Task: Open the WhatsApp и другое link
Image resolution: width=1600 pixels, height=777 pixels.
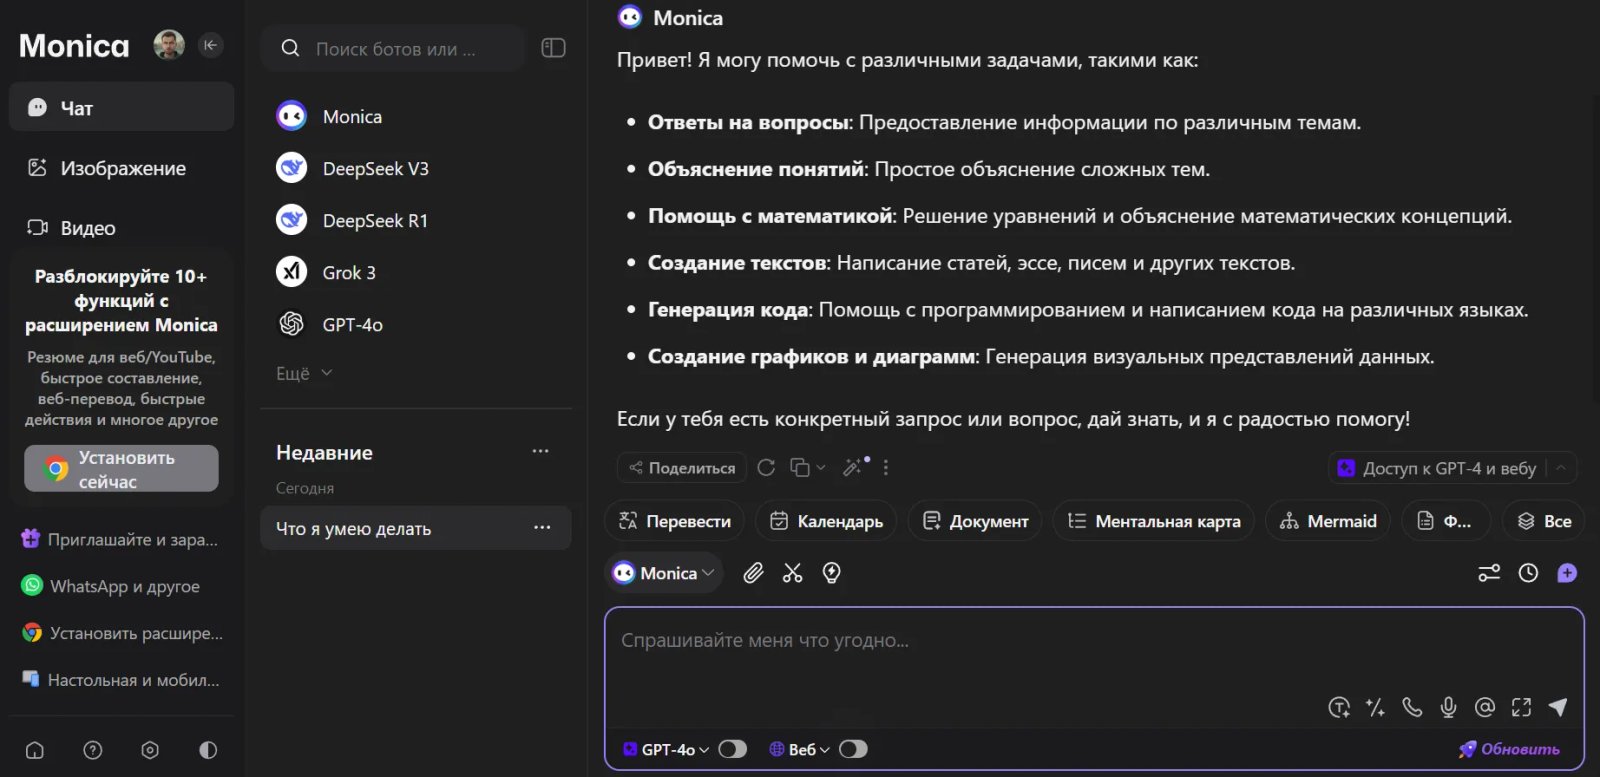Action: pyautogui.click(x=111, y=586)
